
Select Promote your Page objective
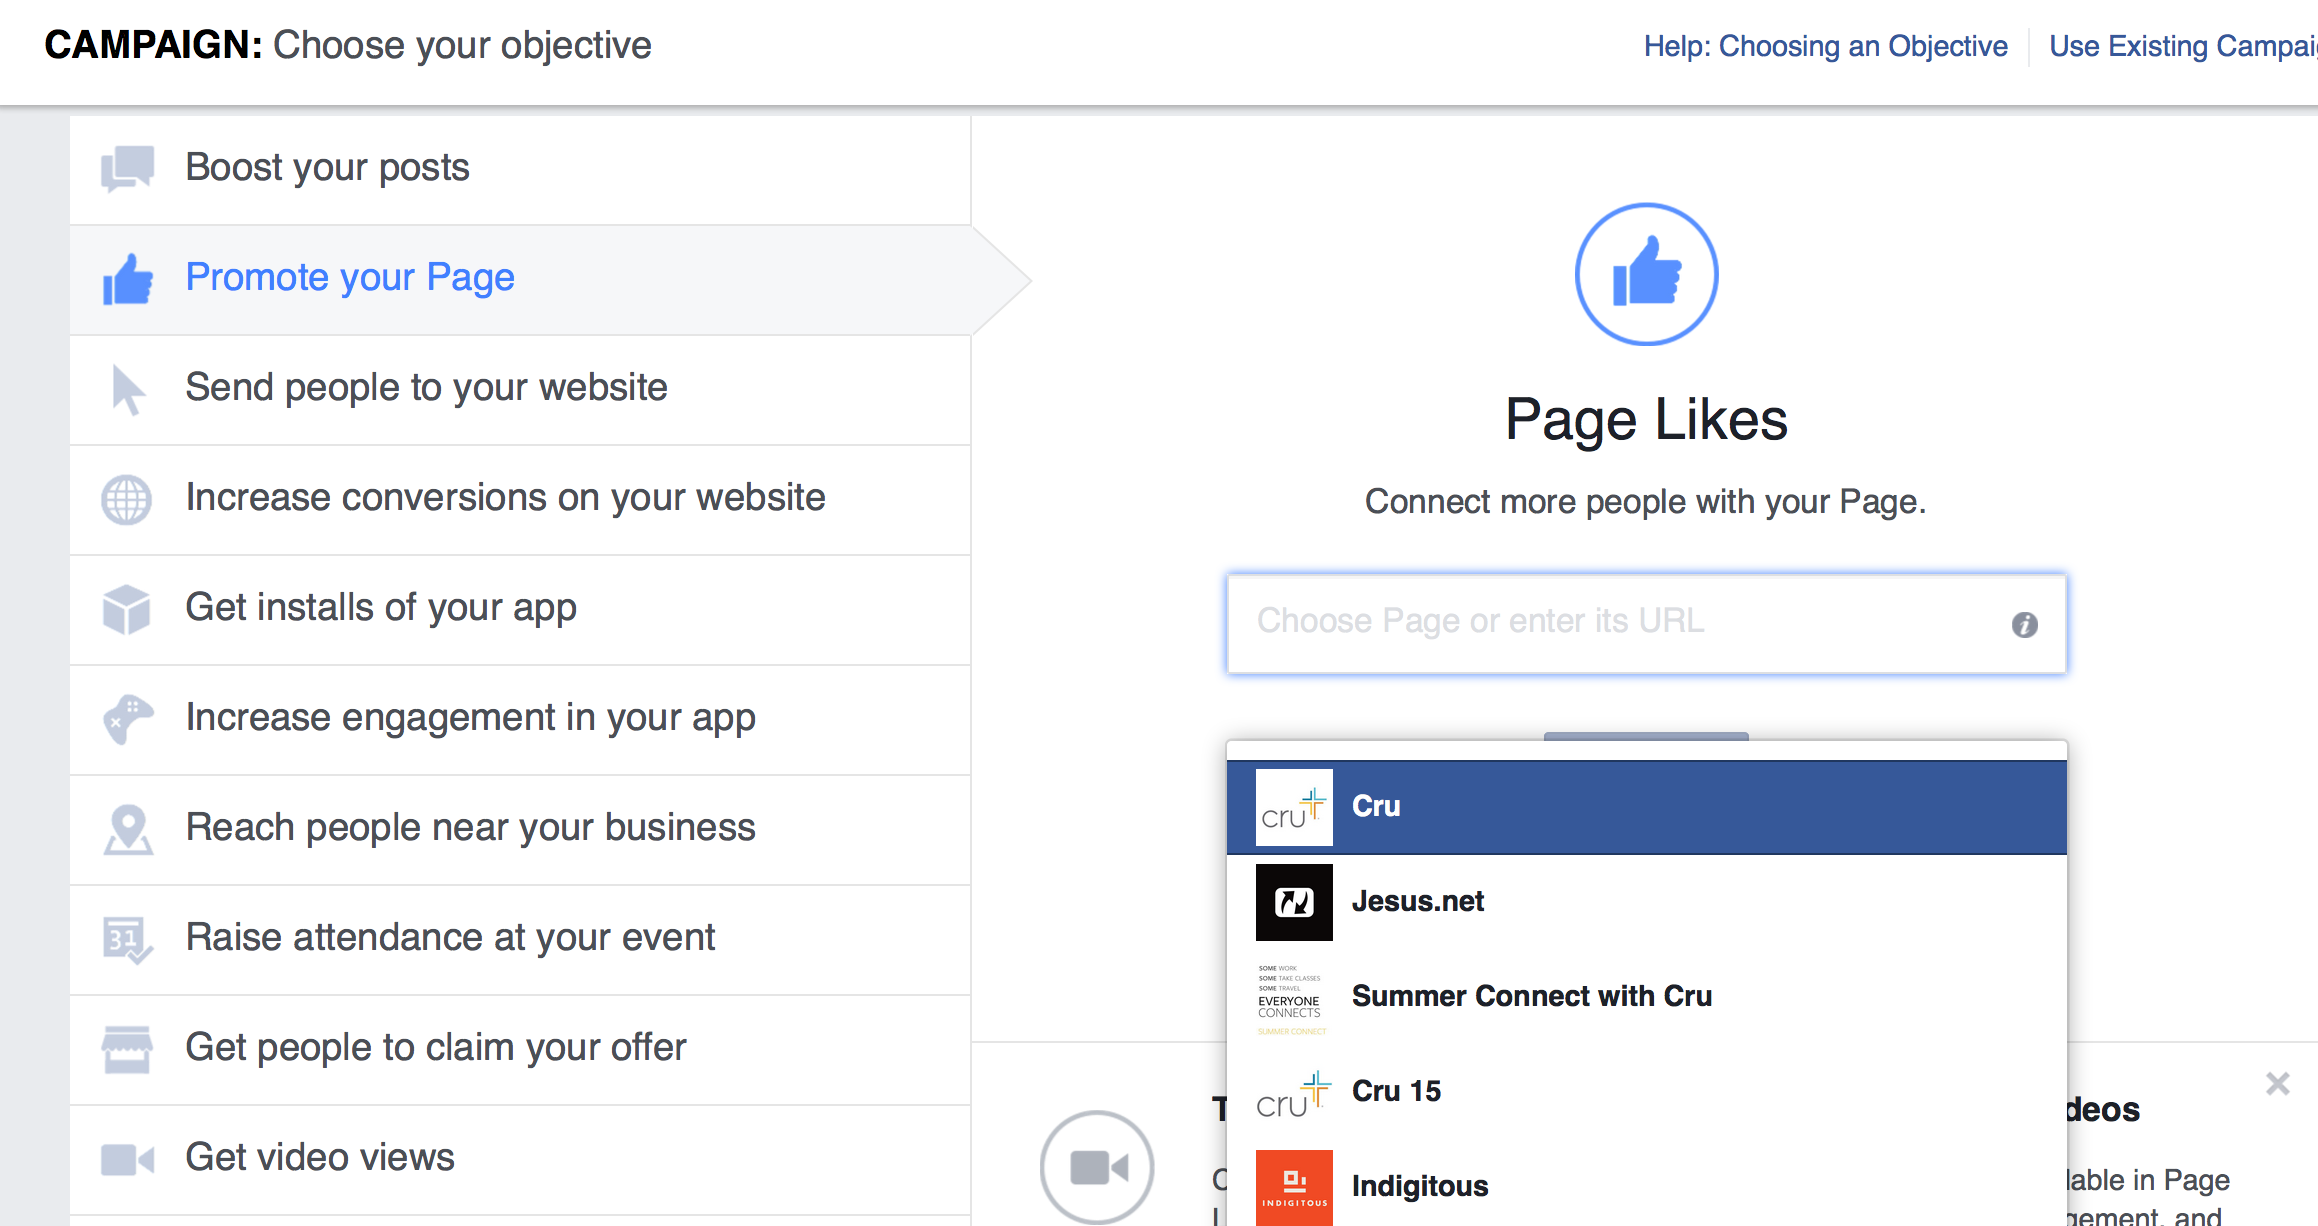coord(520,279)
